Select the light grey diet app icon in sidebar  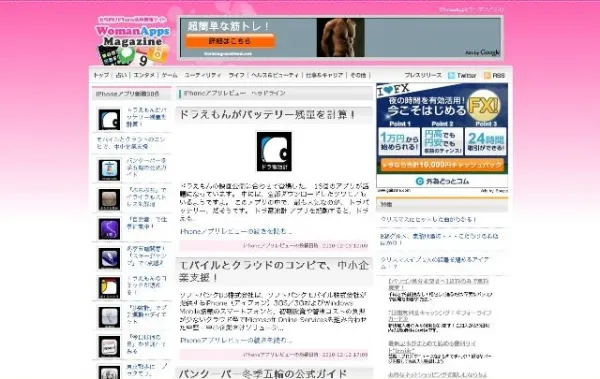click(x=109, y=317)
